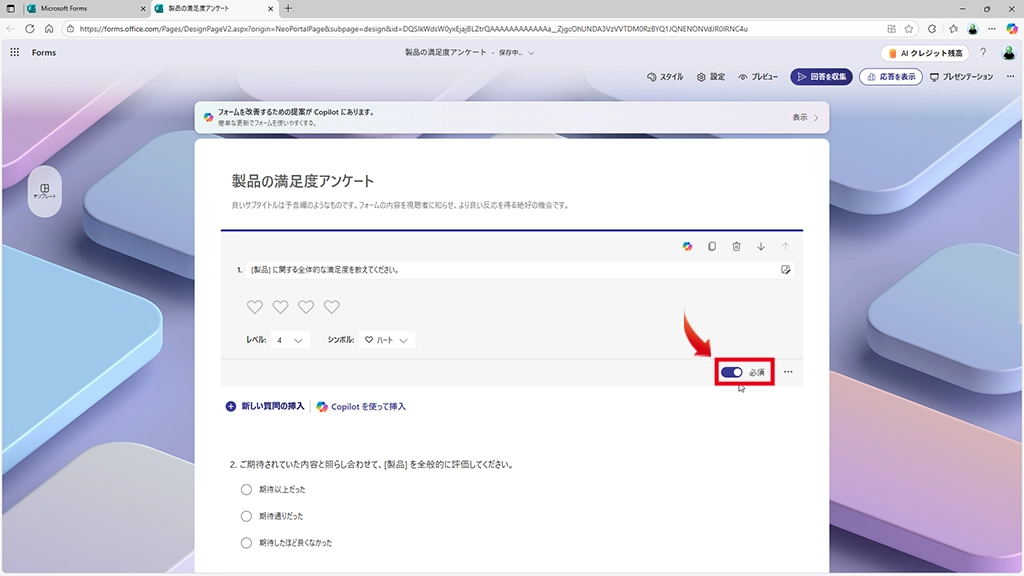Delete question 1 using the trash icon

tap(736, 246)
